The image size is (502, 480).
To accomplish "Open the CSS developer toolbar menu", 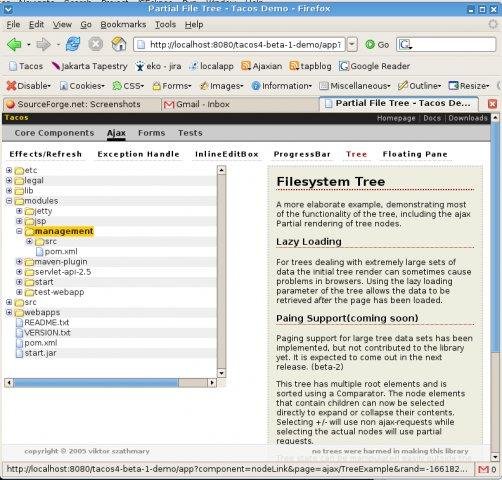I will [128, 86].
